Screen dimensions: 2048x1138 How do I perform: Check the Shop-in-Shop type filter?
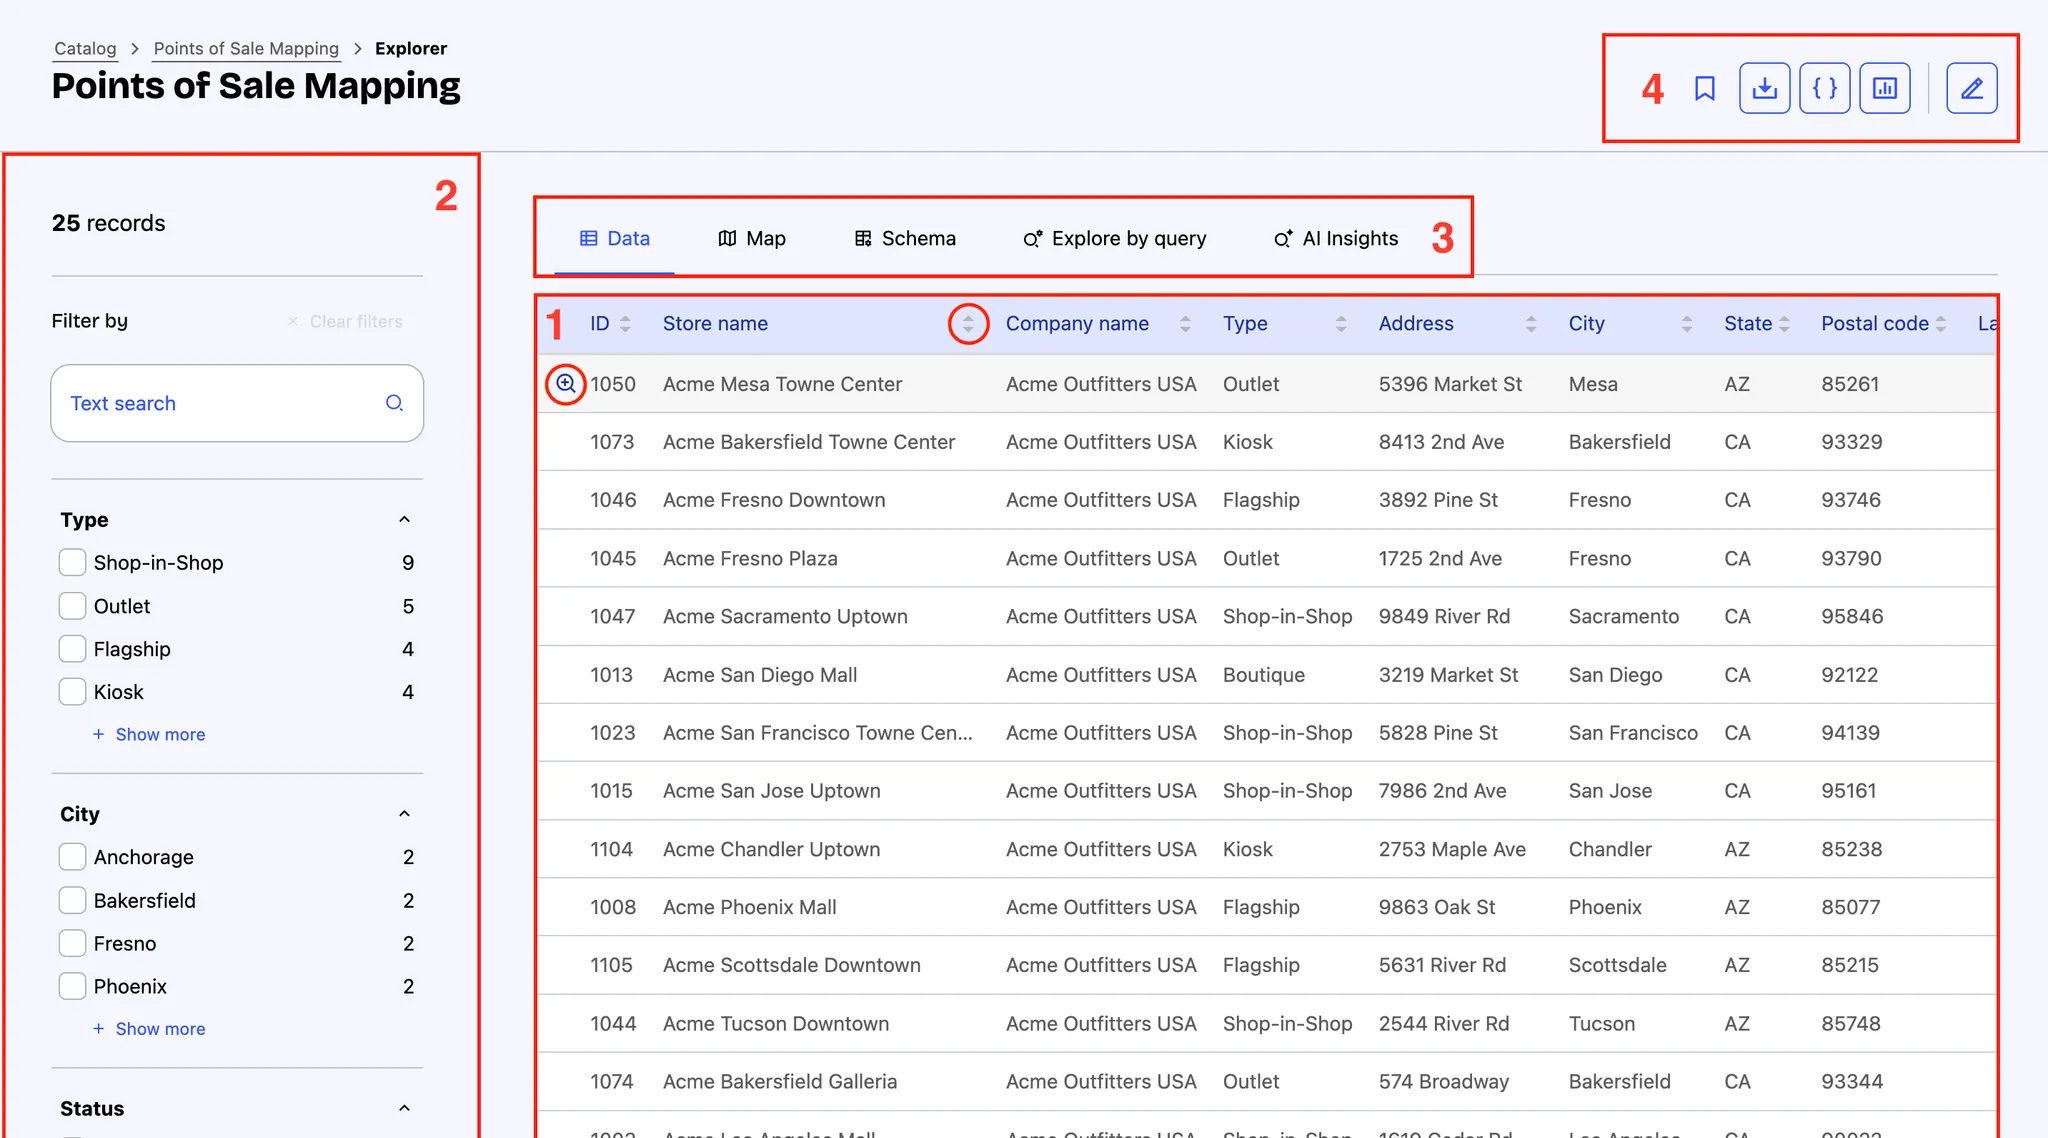point(72,563)
